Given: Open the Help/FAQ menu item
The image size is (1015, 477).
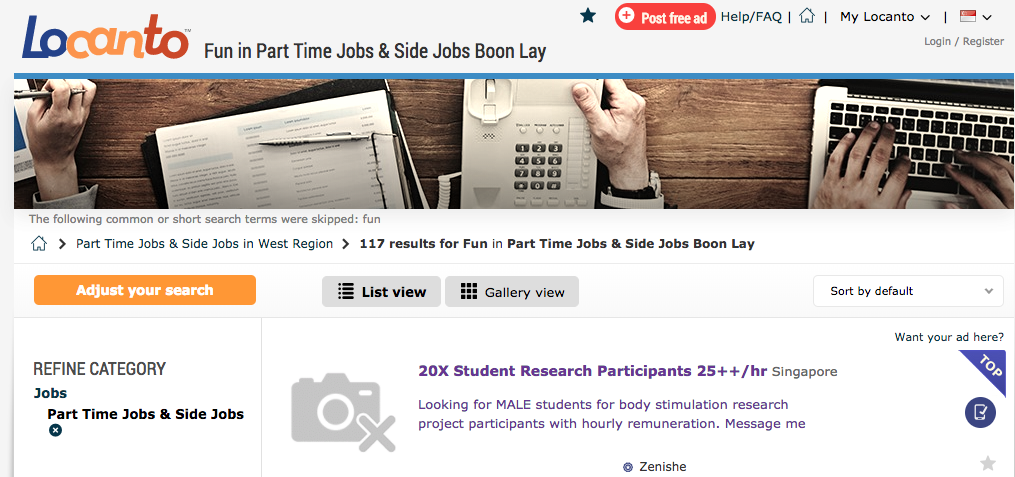Looking at the screenshot, I should [x=751, y=17].
